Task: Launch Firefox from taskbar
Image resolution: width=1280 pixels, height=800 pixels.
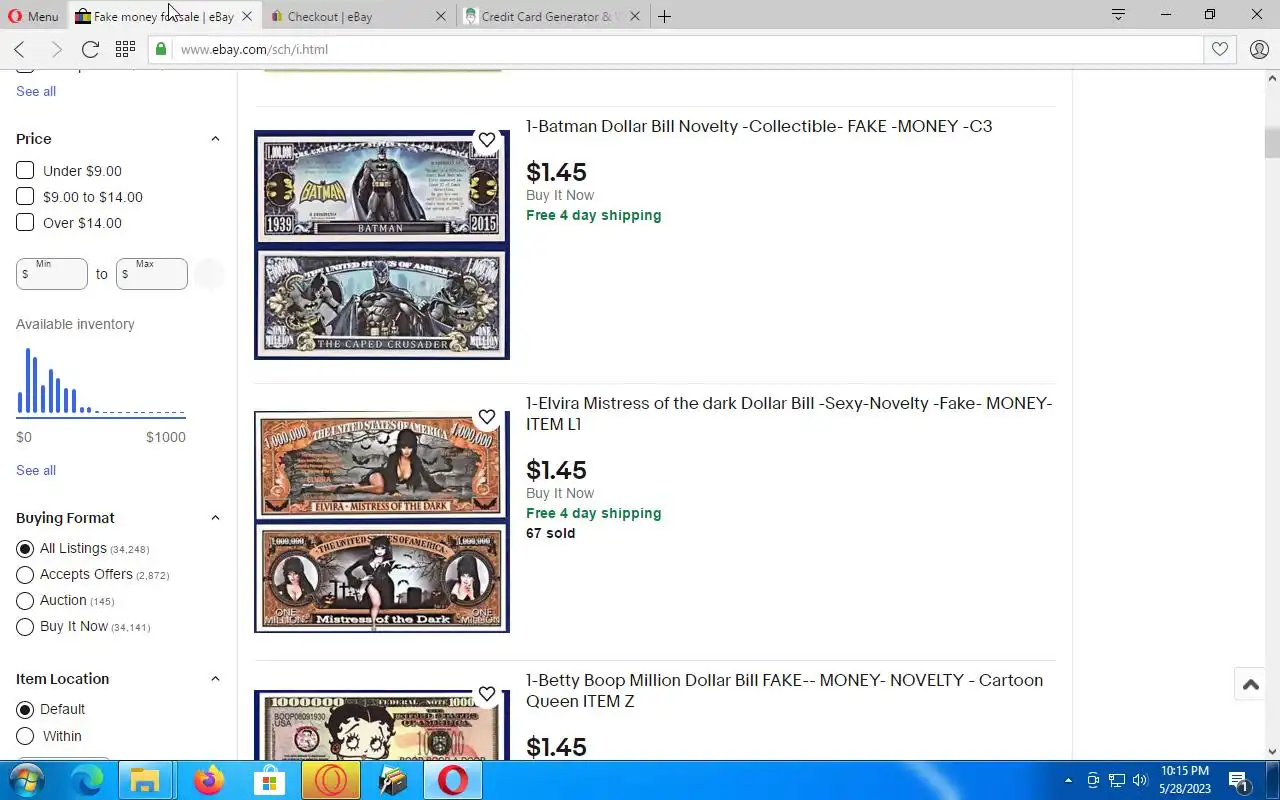Action: pyautogui.click(x=209, y=781)
